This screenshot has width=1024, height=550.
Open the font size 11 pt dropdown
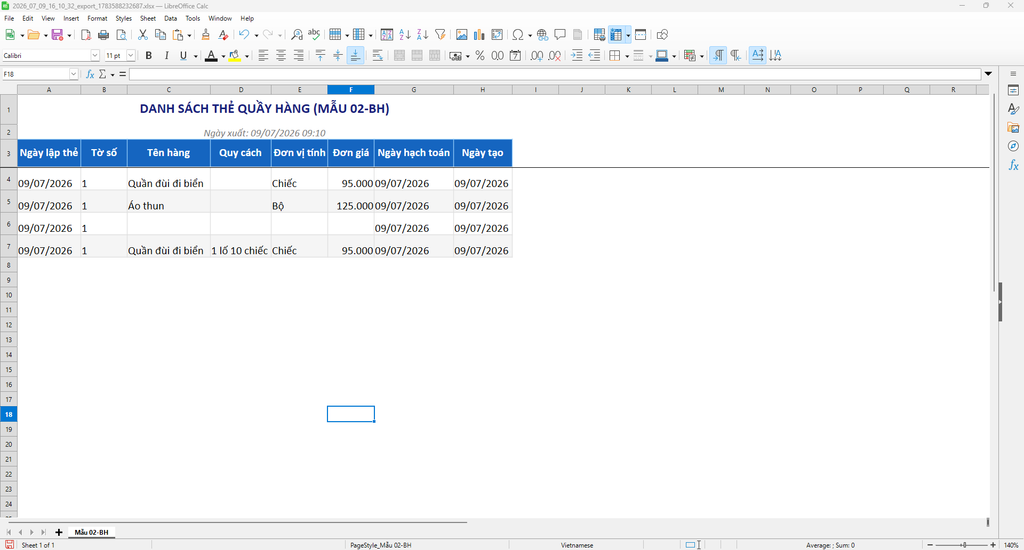coord(131,56)
